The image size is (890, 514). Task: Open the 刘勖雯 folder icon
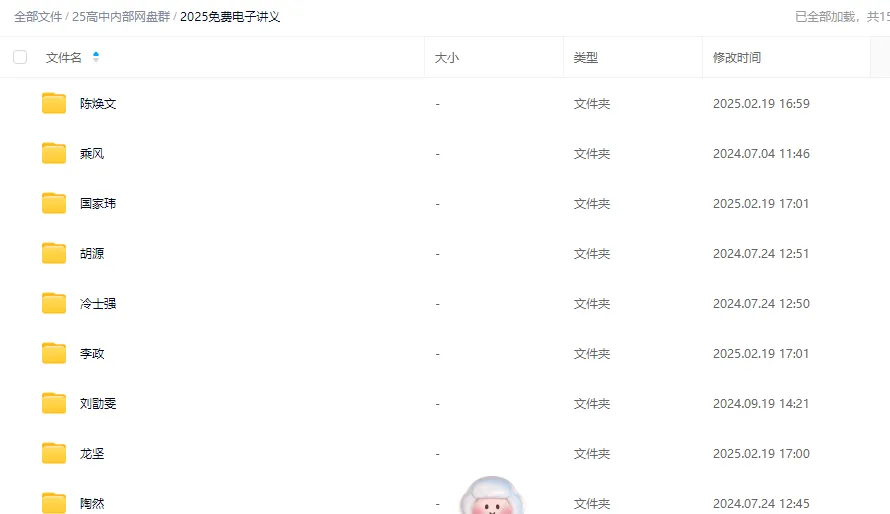point(54,403)
